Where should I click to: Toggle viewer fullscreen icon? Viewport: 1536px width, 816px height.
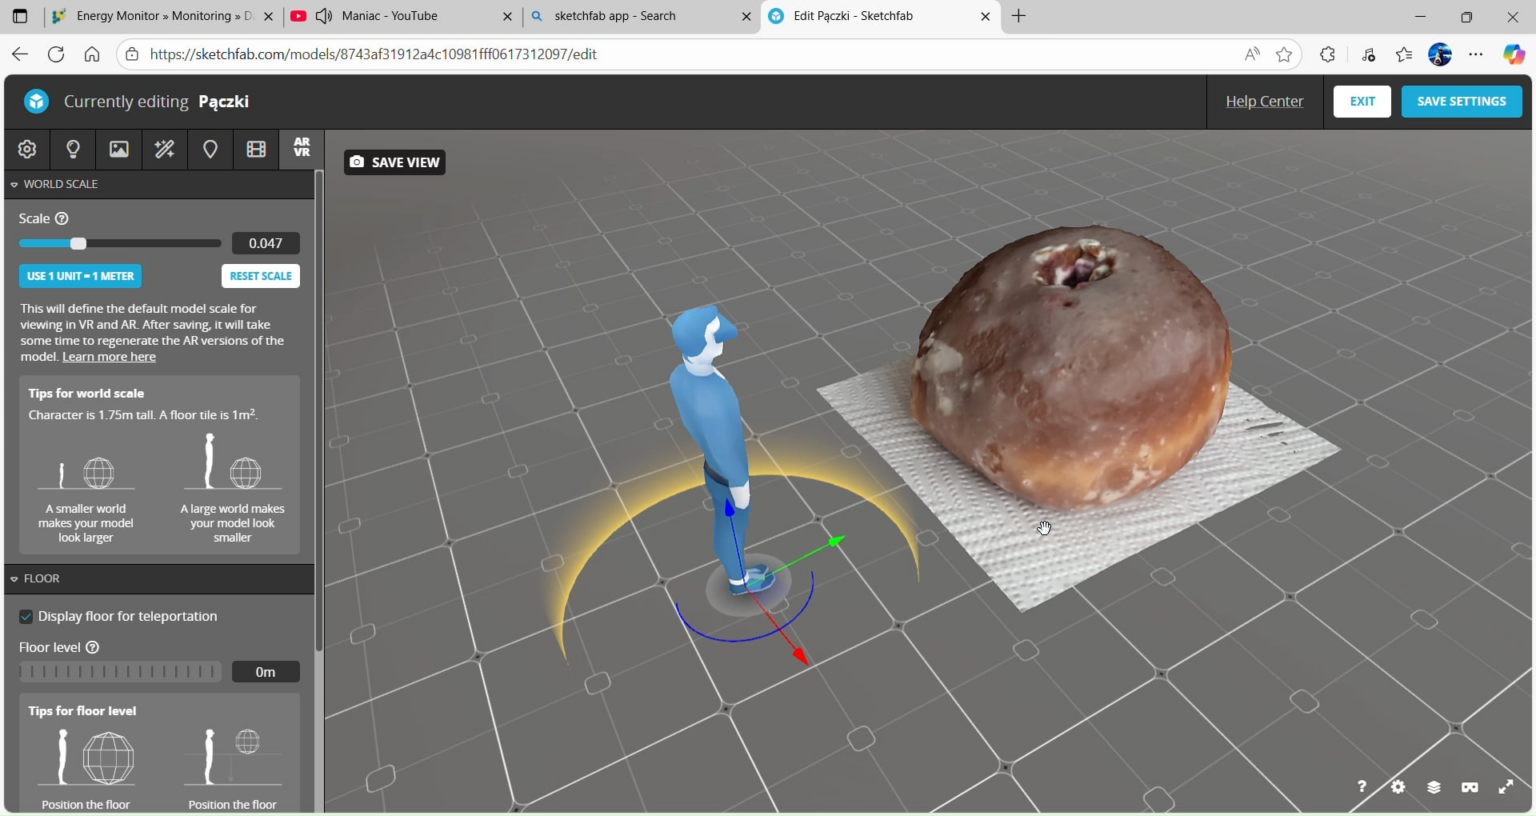pos(1506,787)
